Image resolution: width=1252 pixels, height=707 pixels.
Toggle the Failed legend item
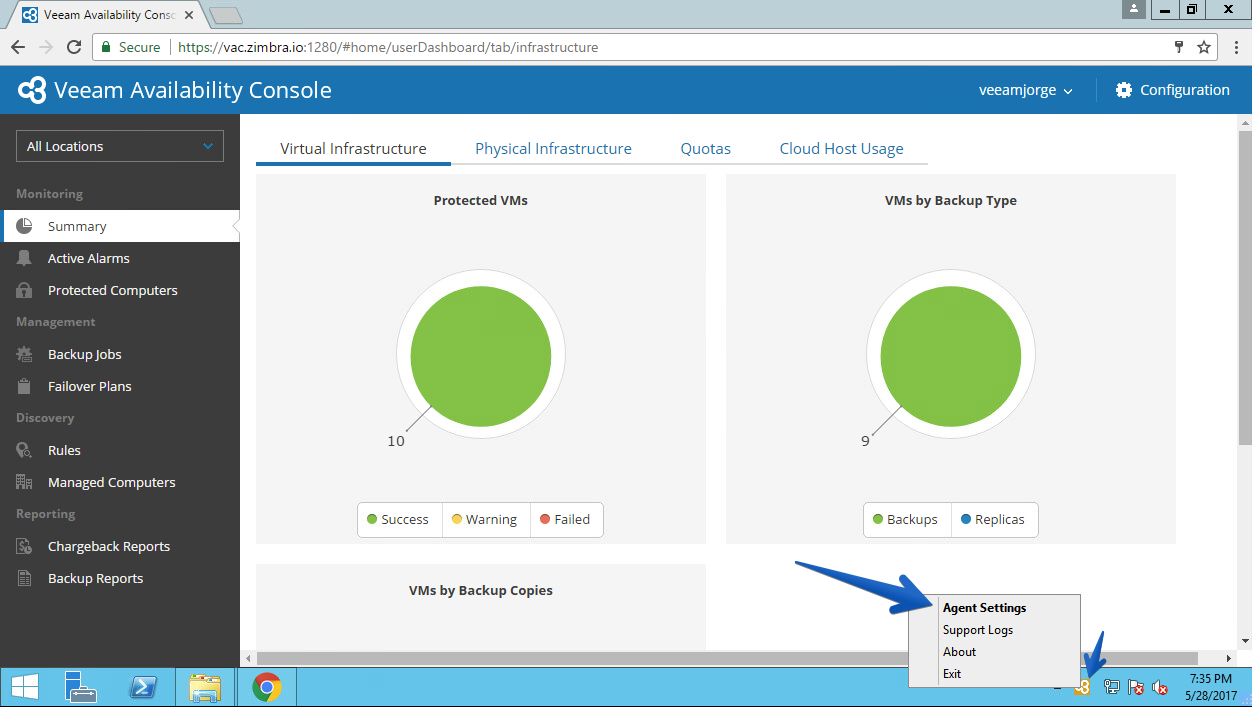(566, 520)
